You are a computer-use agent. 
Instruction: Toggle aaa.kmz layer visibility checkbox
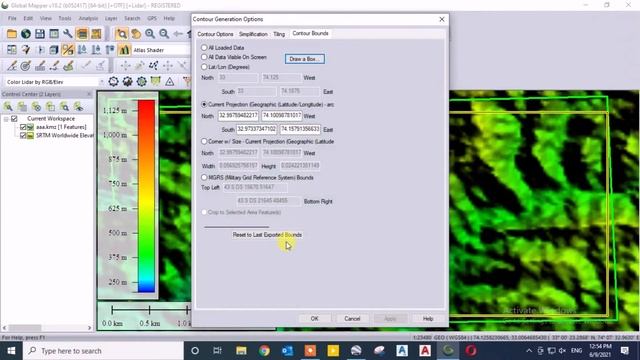[23, 127]
